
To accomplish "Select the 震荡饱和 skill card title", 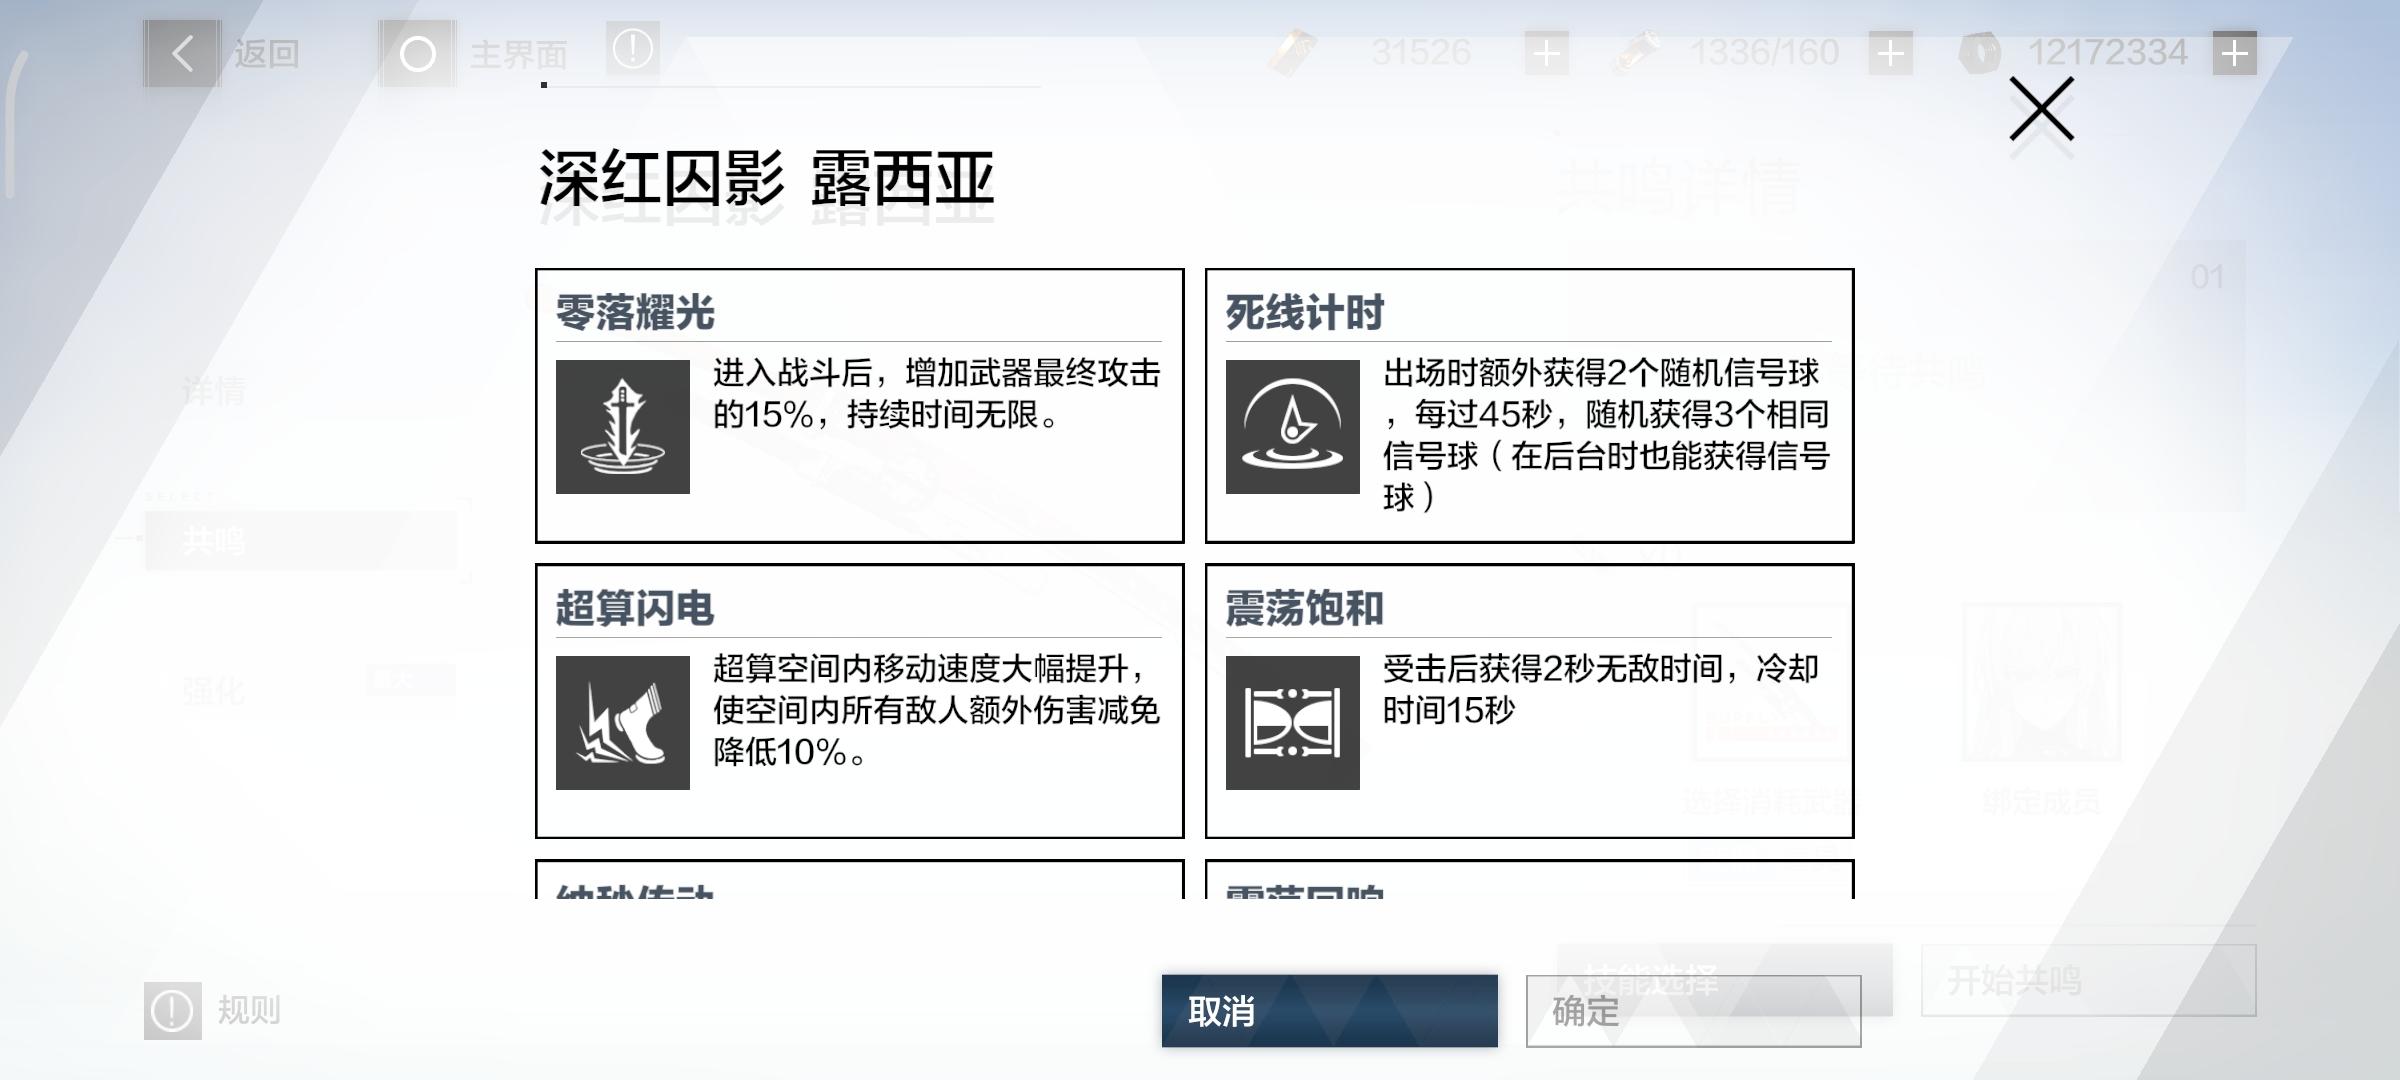I will point(1305,608).
